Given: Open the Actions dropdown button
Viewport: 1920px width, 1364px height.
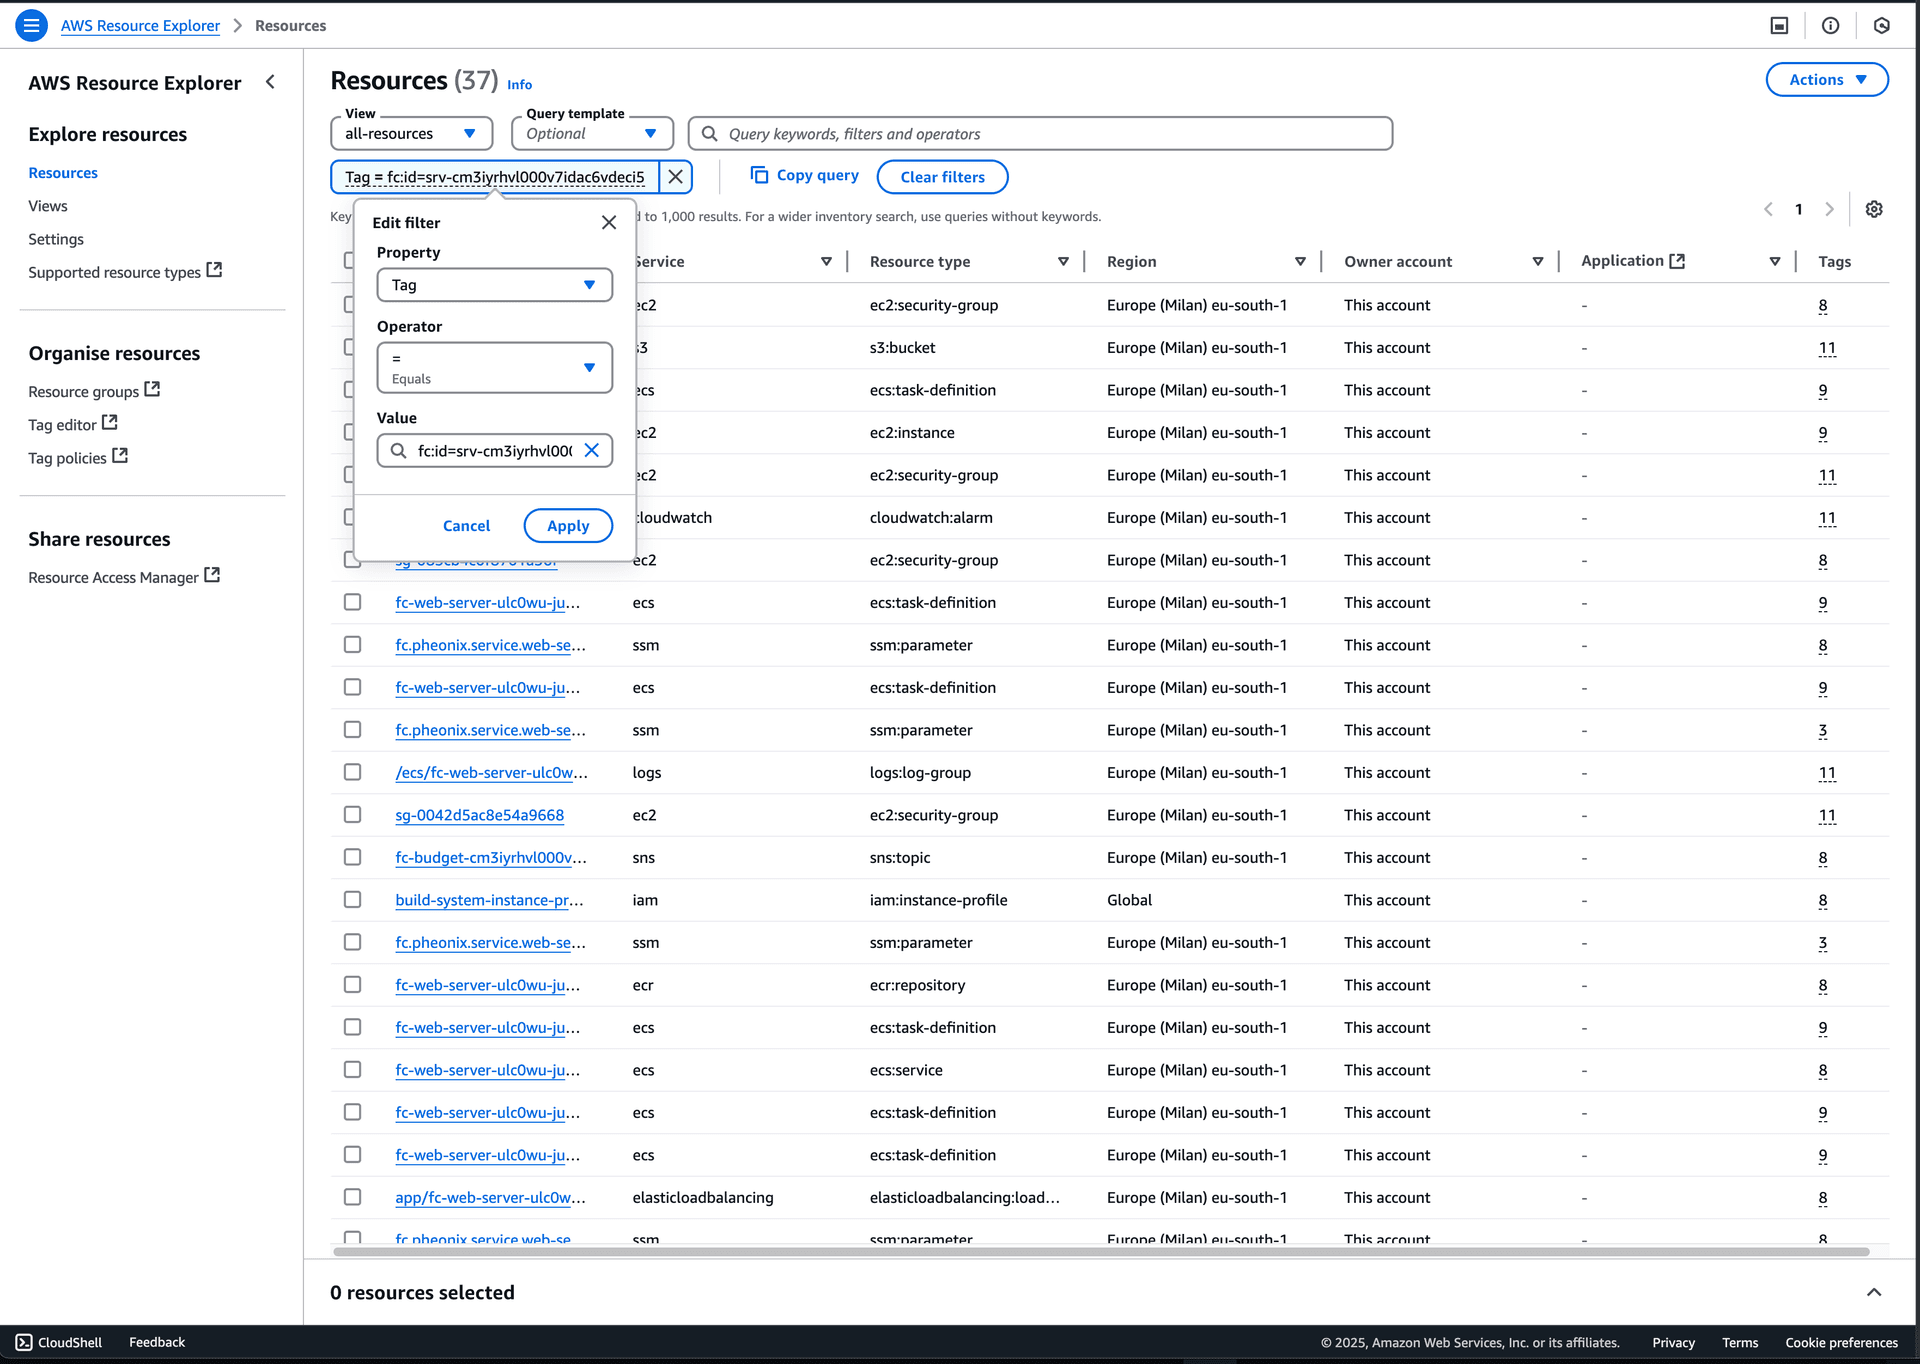Looking at the screenshot, I should point(1826,80).
